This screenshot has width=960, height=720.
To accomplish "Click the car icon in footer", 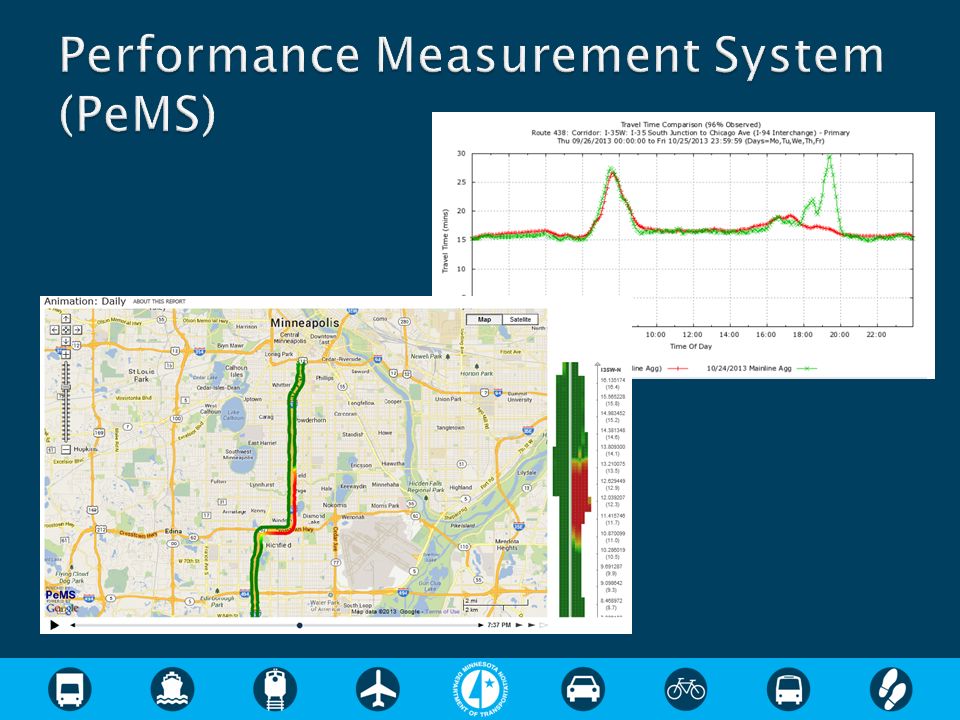I will (583, 689).
